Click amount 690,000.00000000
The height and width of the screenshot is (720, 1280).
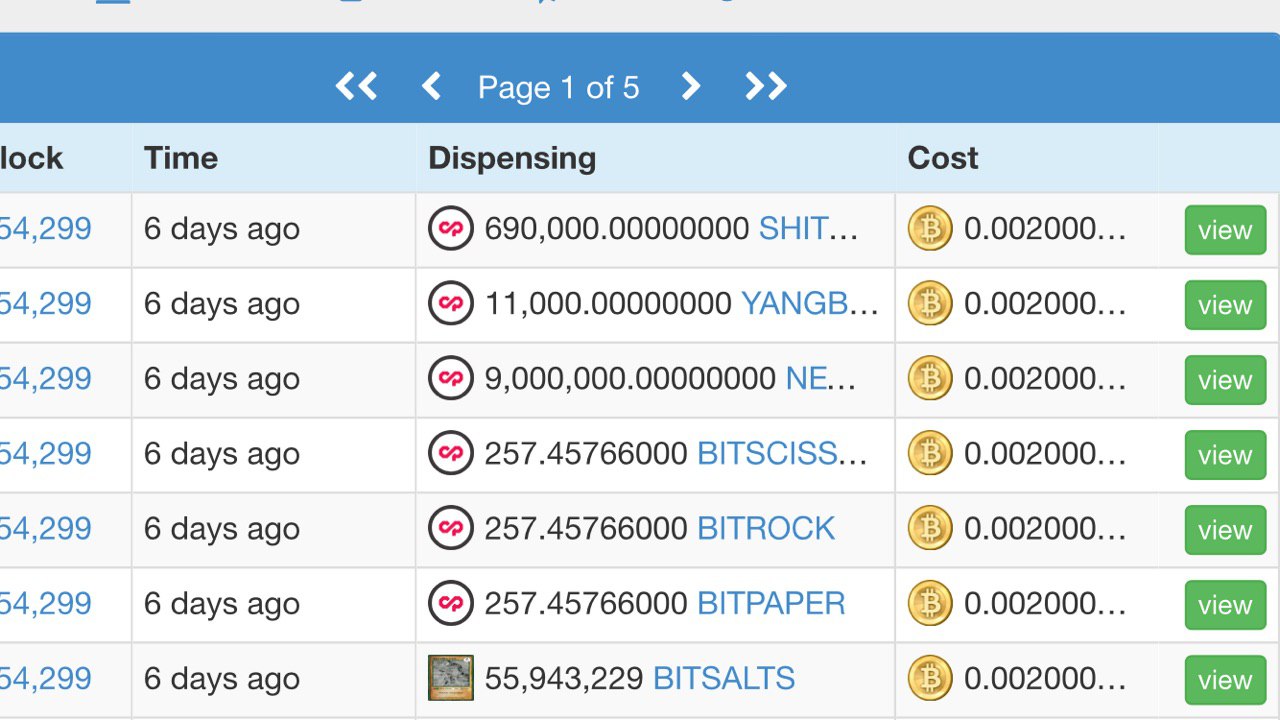tap(617, 229)
